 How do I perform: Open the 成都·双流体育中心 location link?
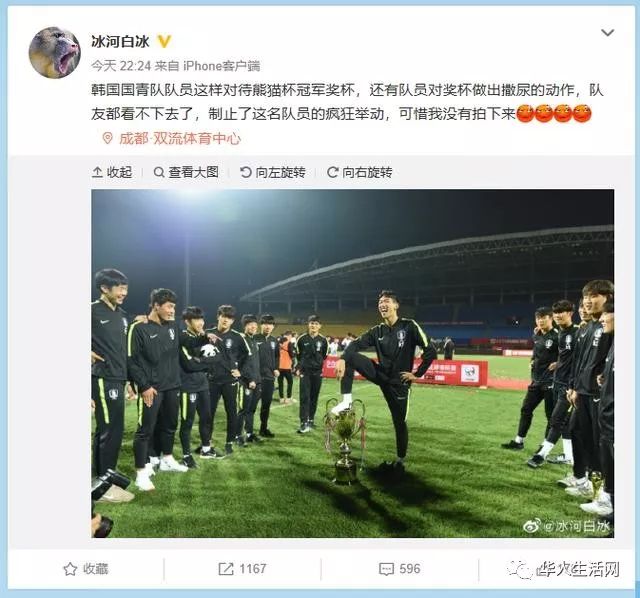coord(180,139)
